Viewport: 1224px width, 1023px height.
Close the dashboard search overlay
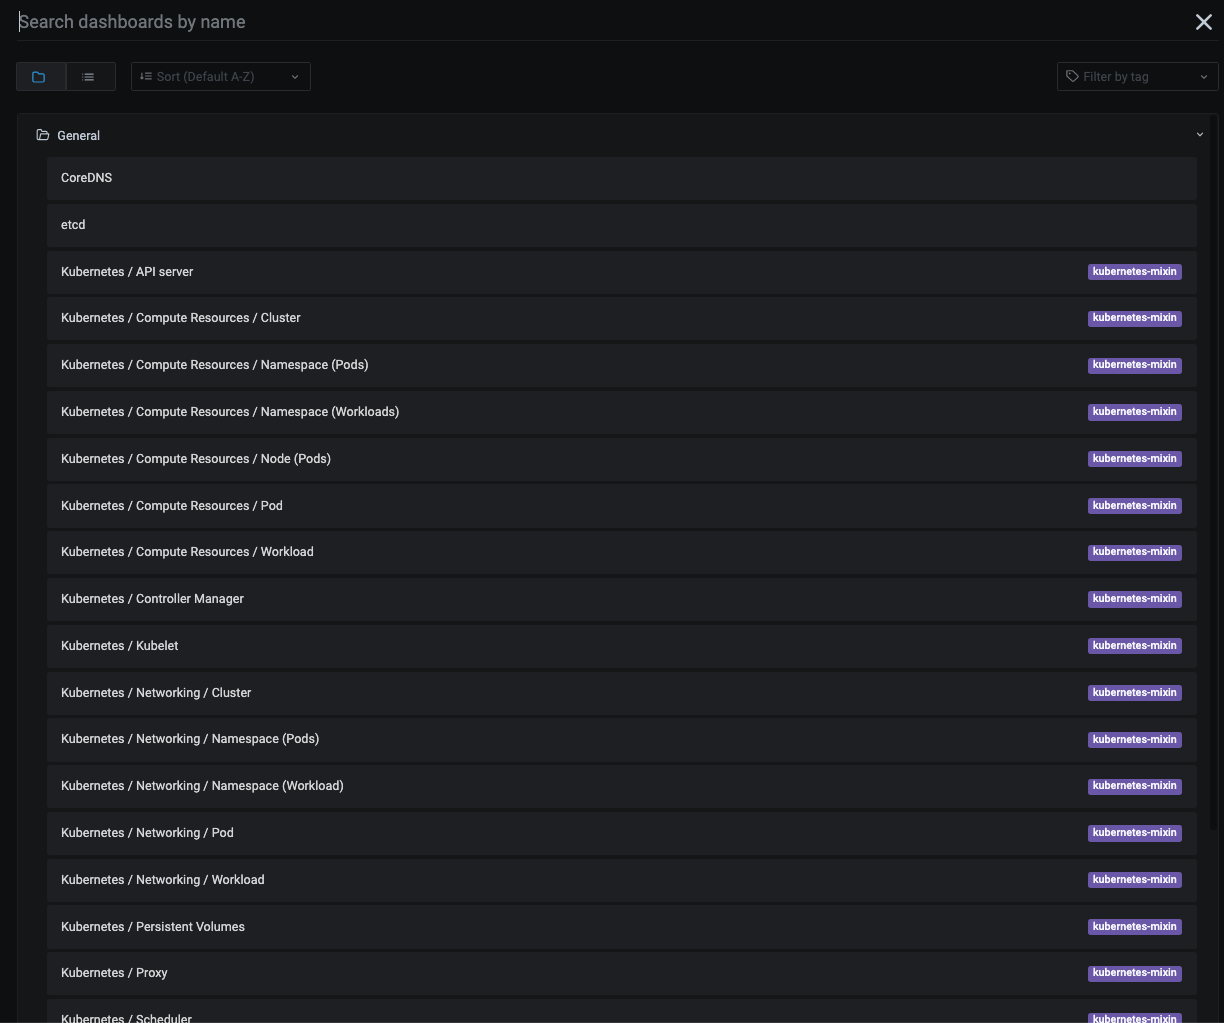point(1203,22)
